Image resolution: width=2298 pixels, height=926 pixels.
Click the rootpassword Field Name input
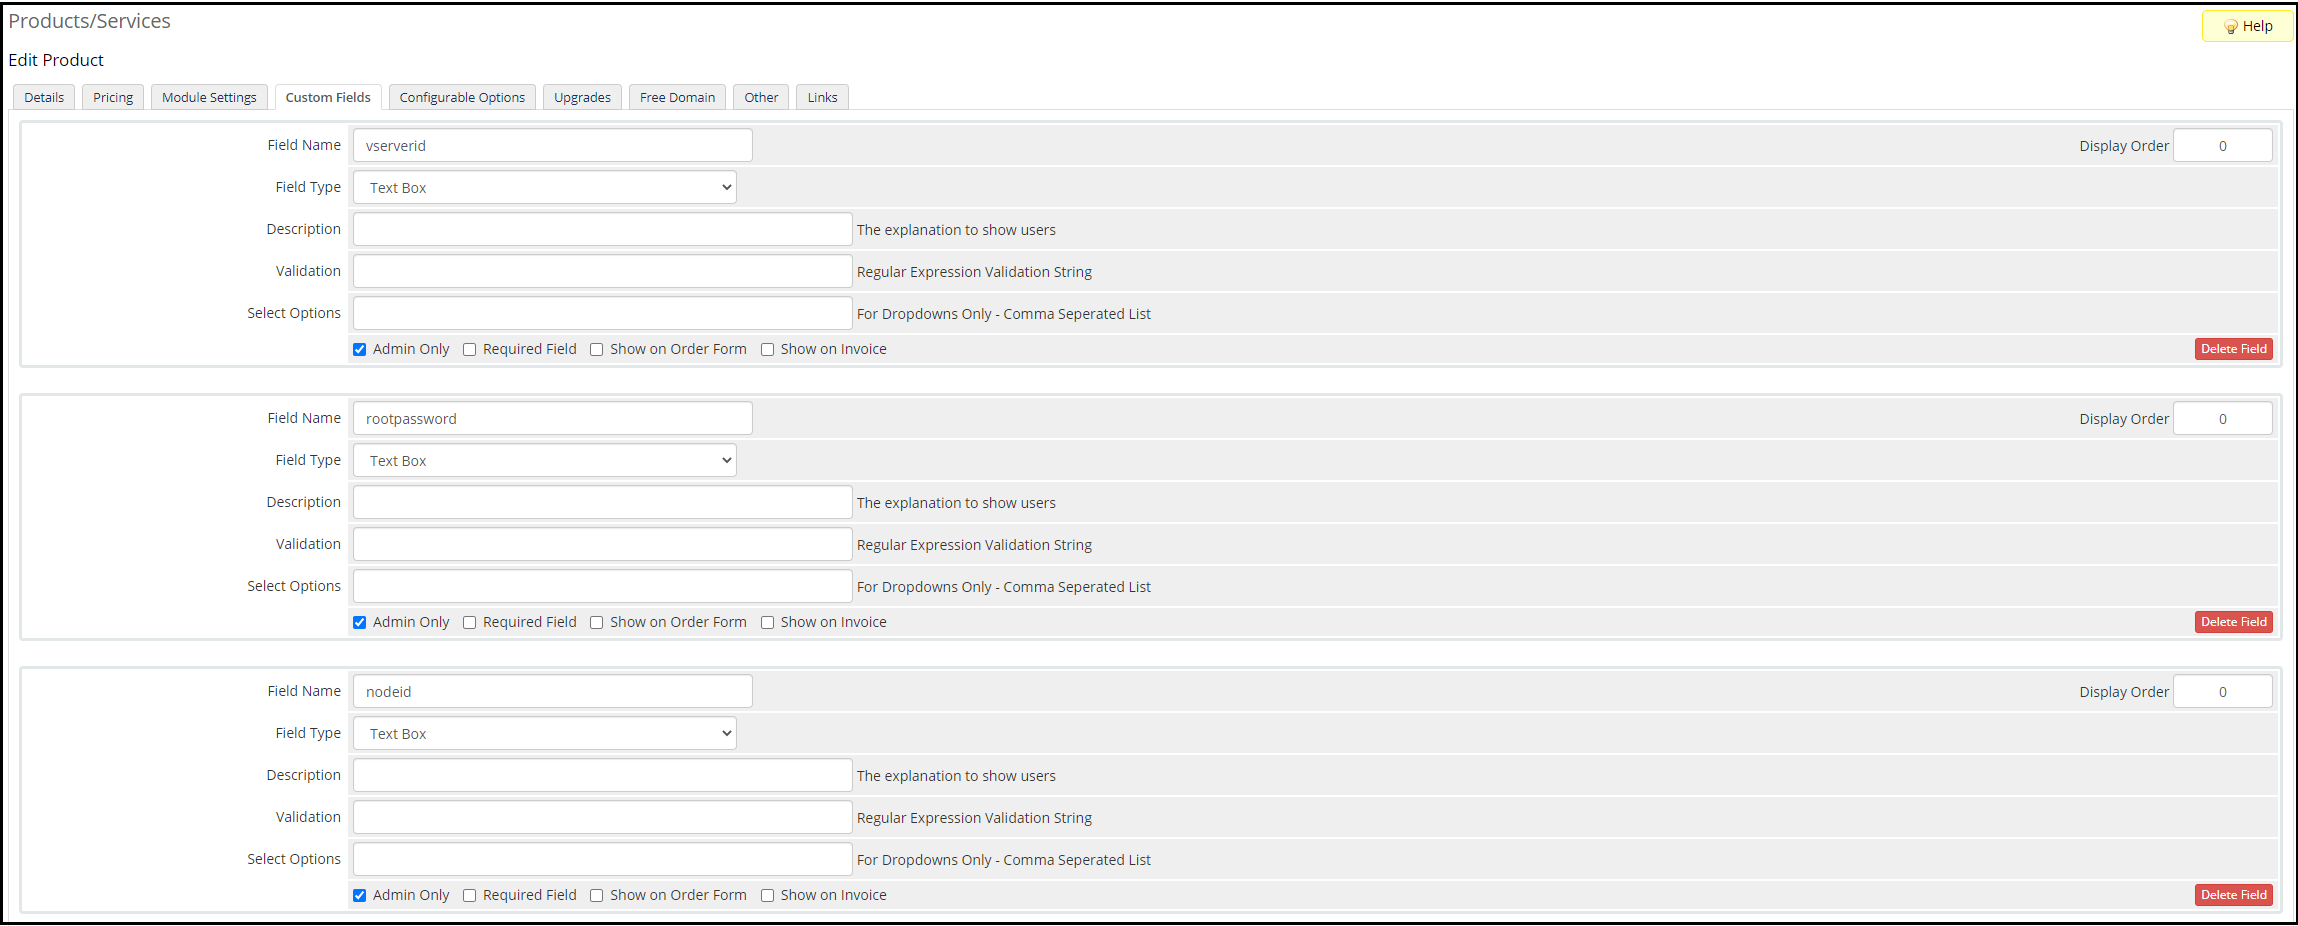coord(552,419)
